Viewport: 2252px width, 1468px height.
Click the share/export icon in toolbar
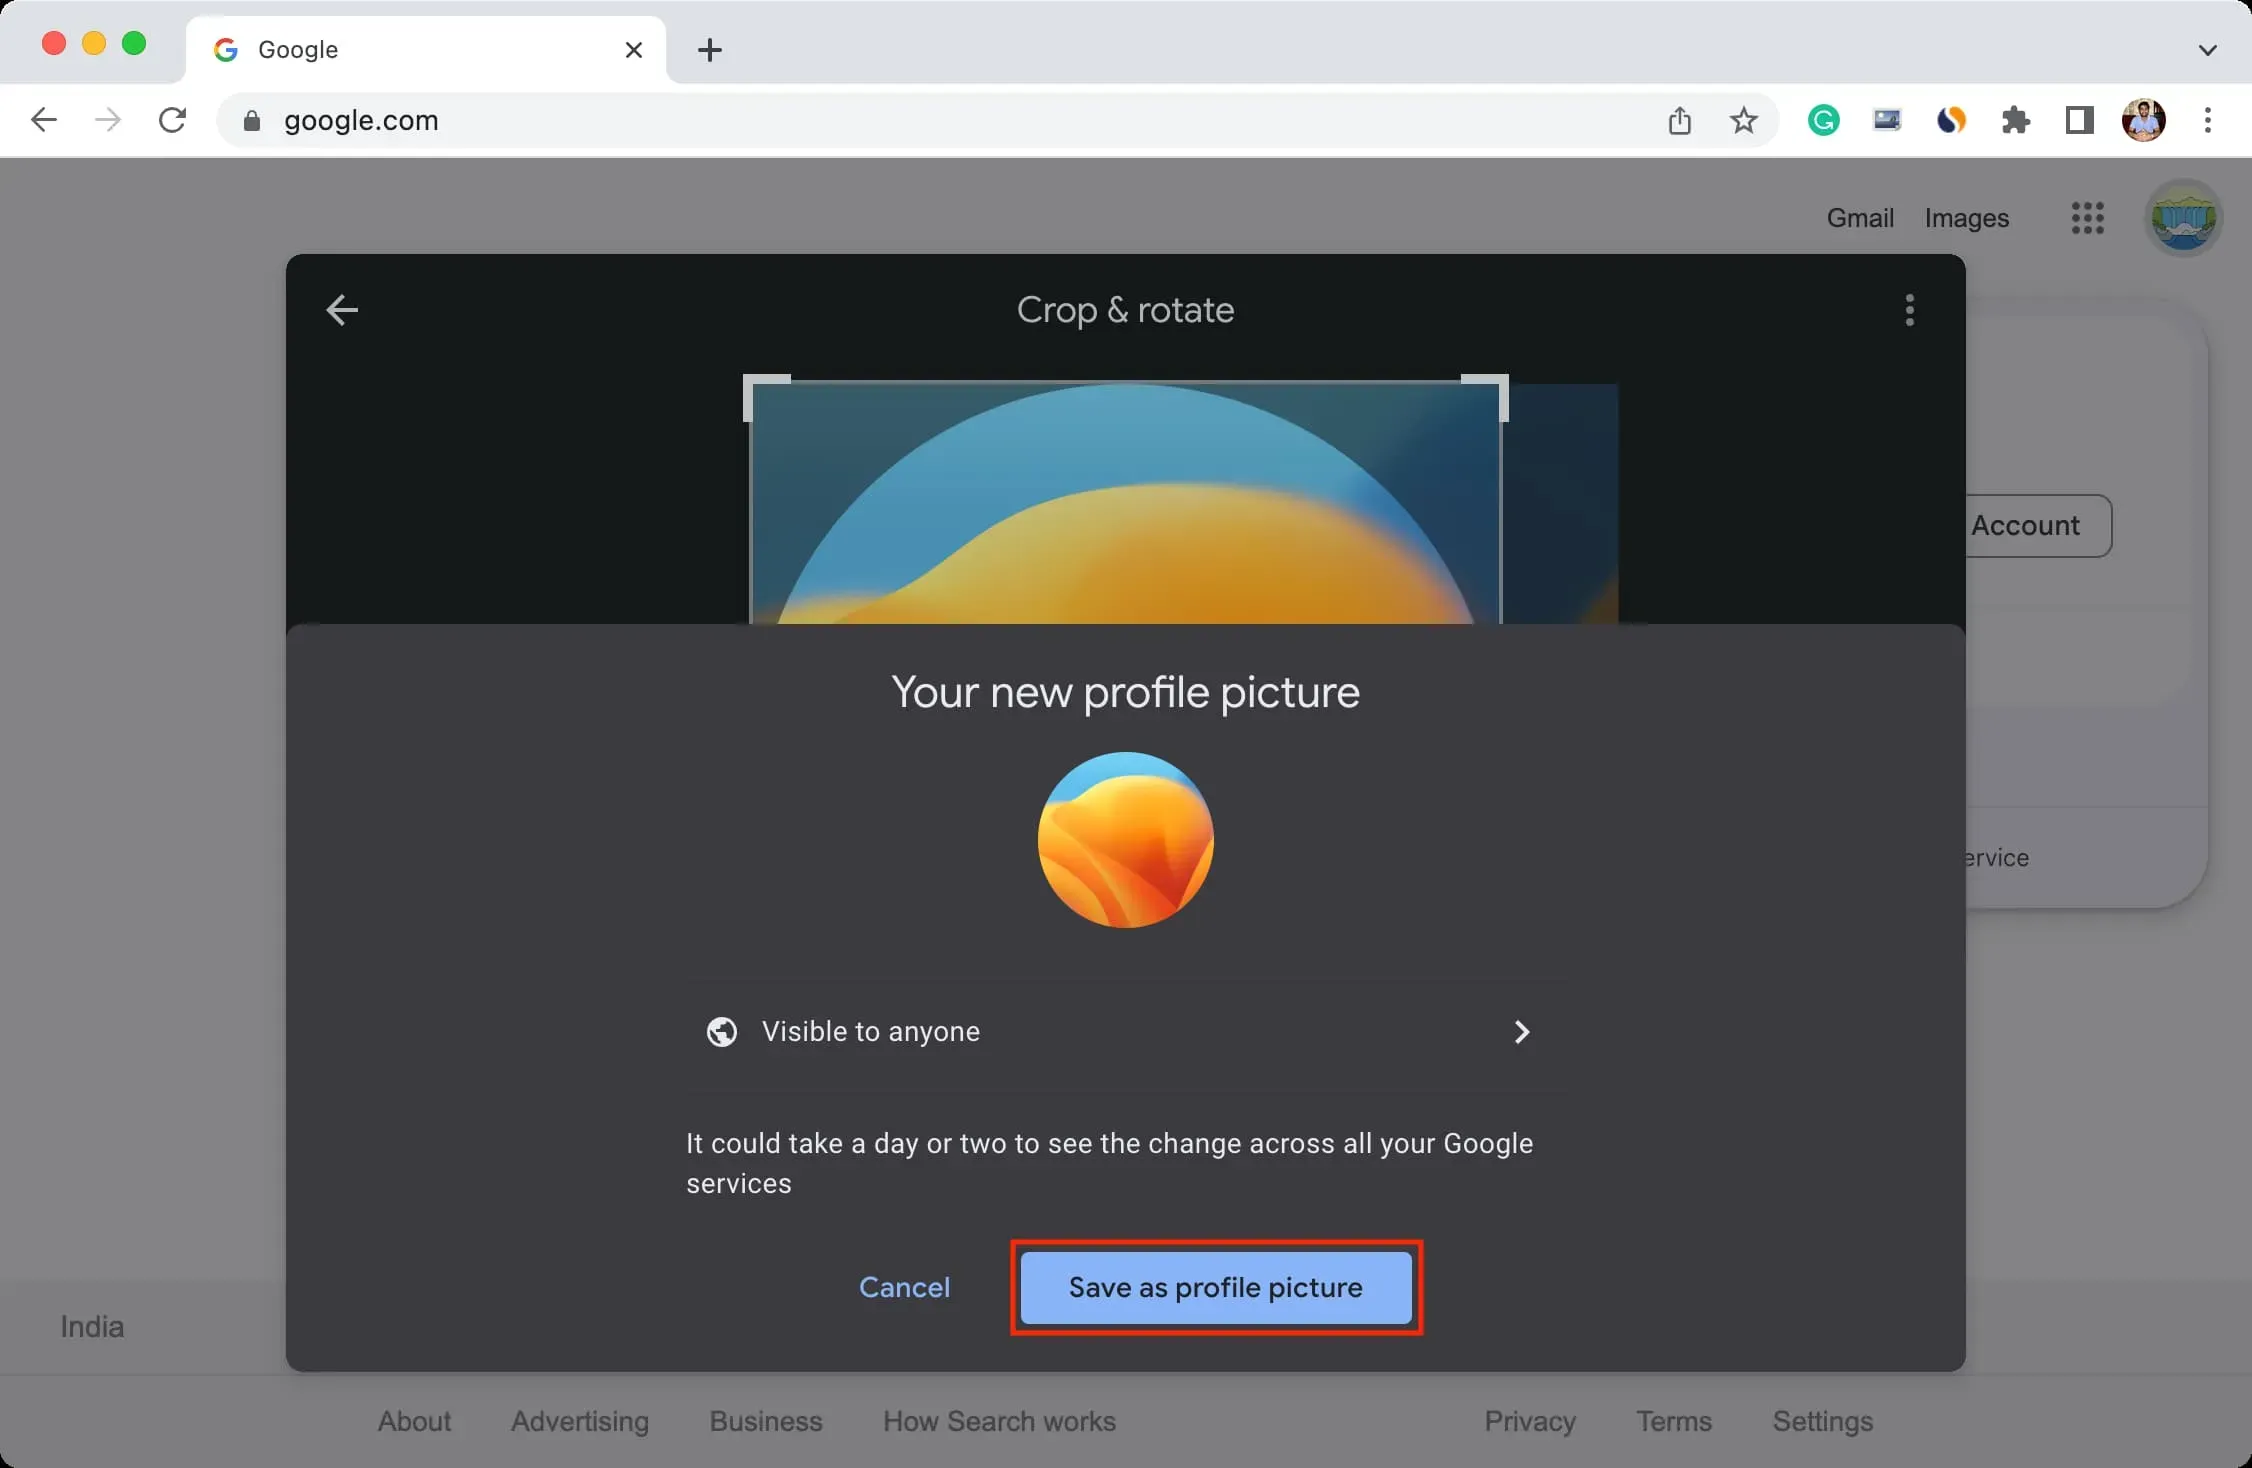1681,120
